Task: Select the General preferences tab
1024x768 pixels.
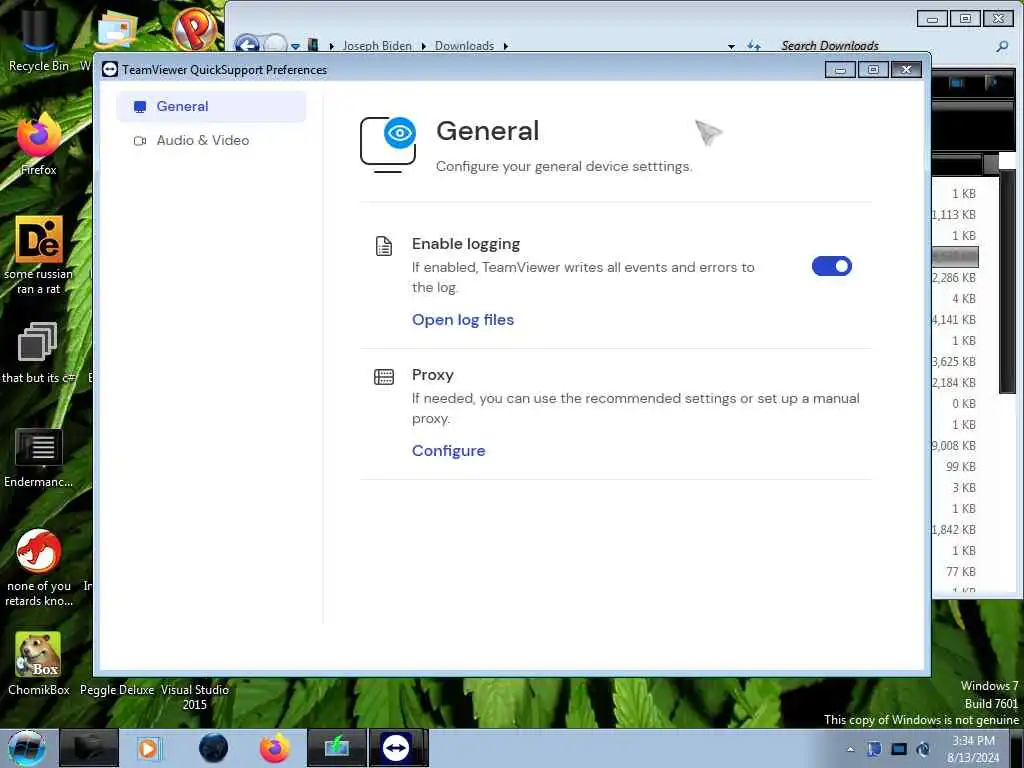Action: (x=210, y=106)
